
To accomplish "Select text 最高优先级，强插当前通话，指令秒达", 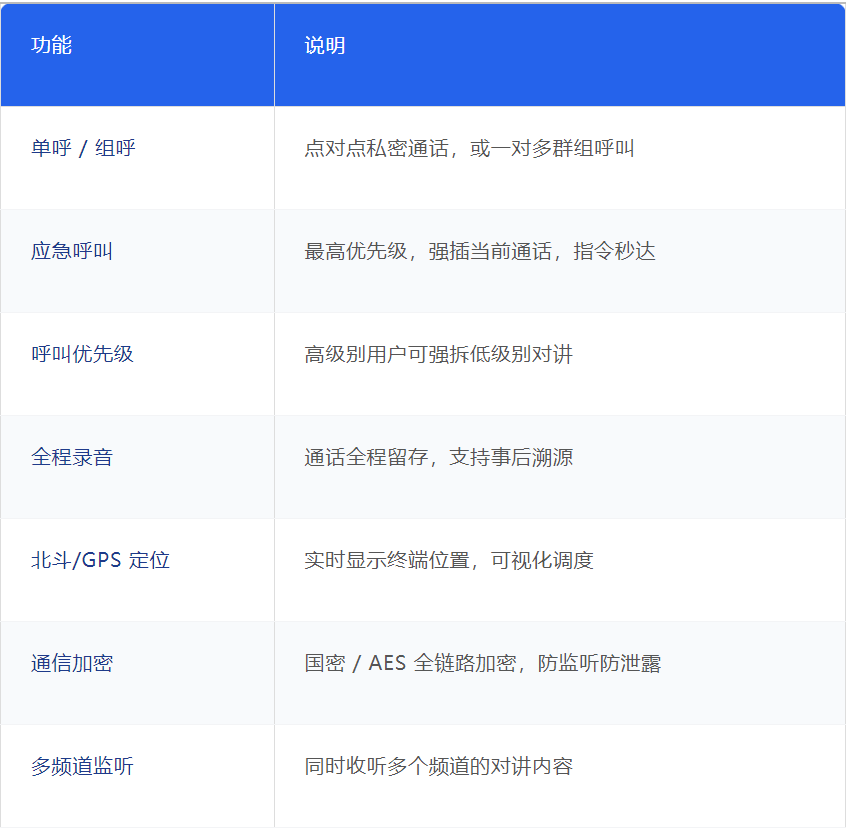I will pyautogui.click(x=480, y=251).
